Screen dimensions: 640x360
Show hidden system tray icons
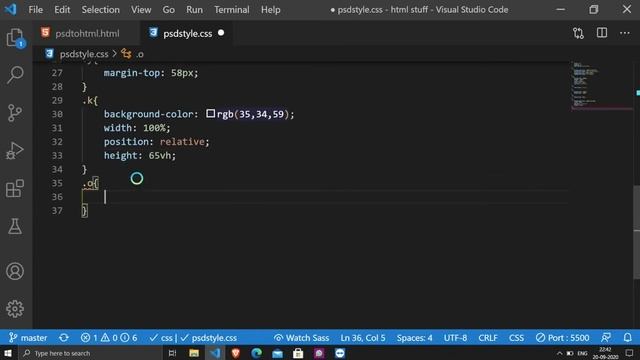click(x=559, y=353)
